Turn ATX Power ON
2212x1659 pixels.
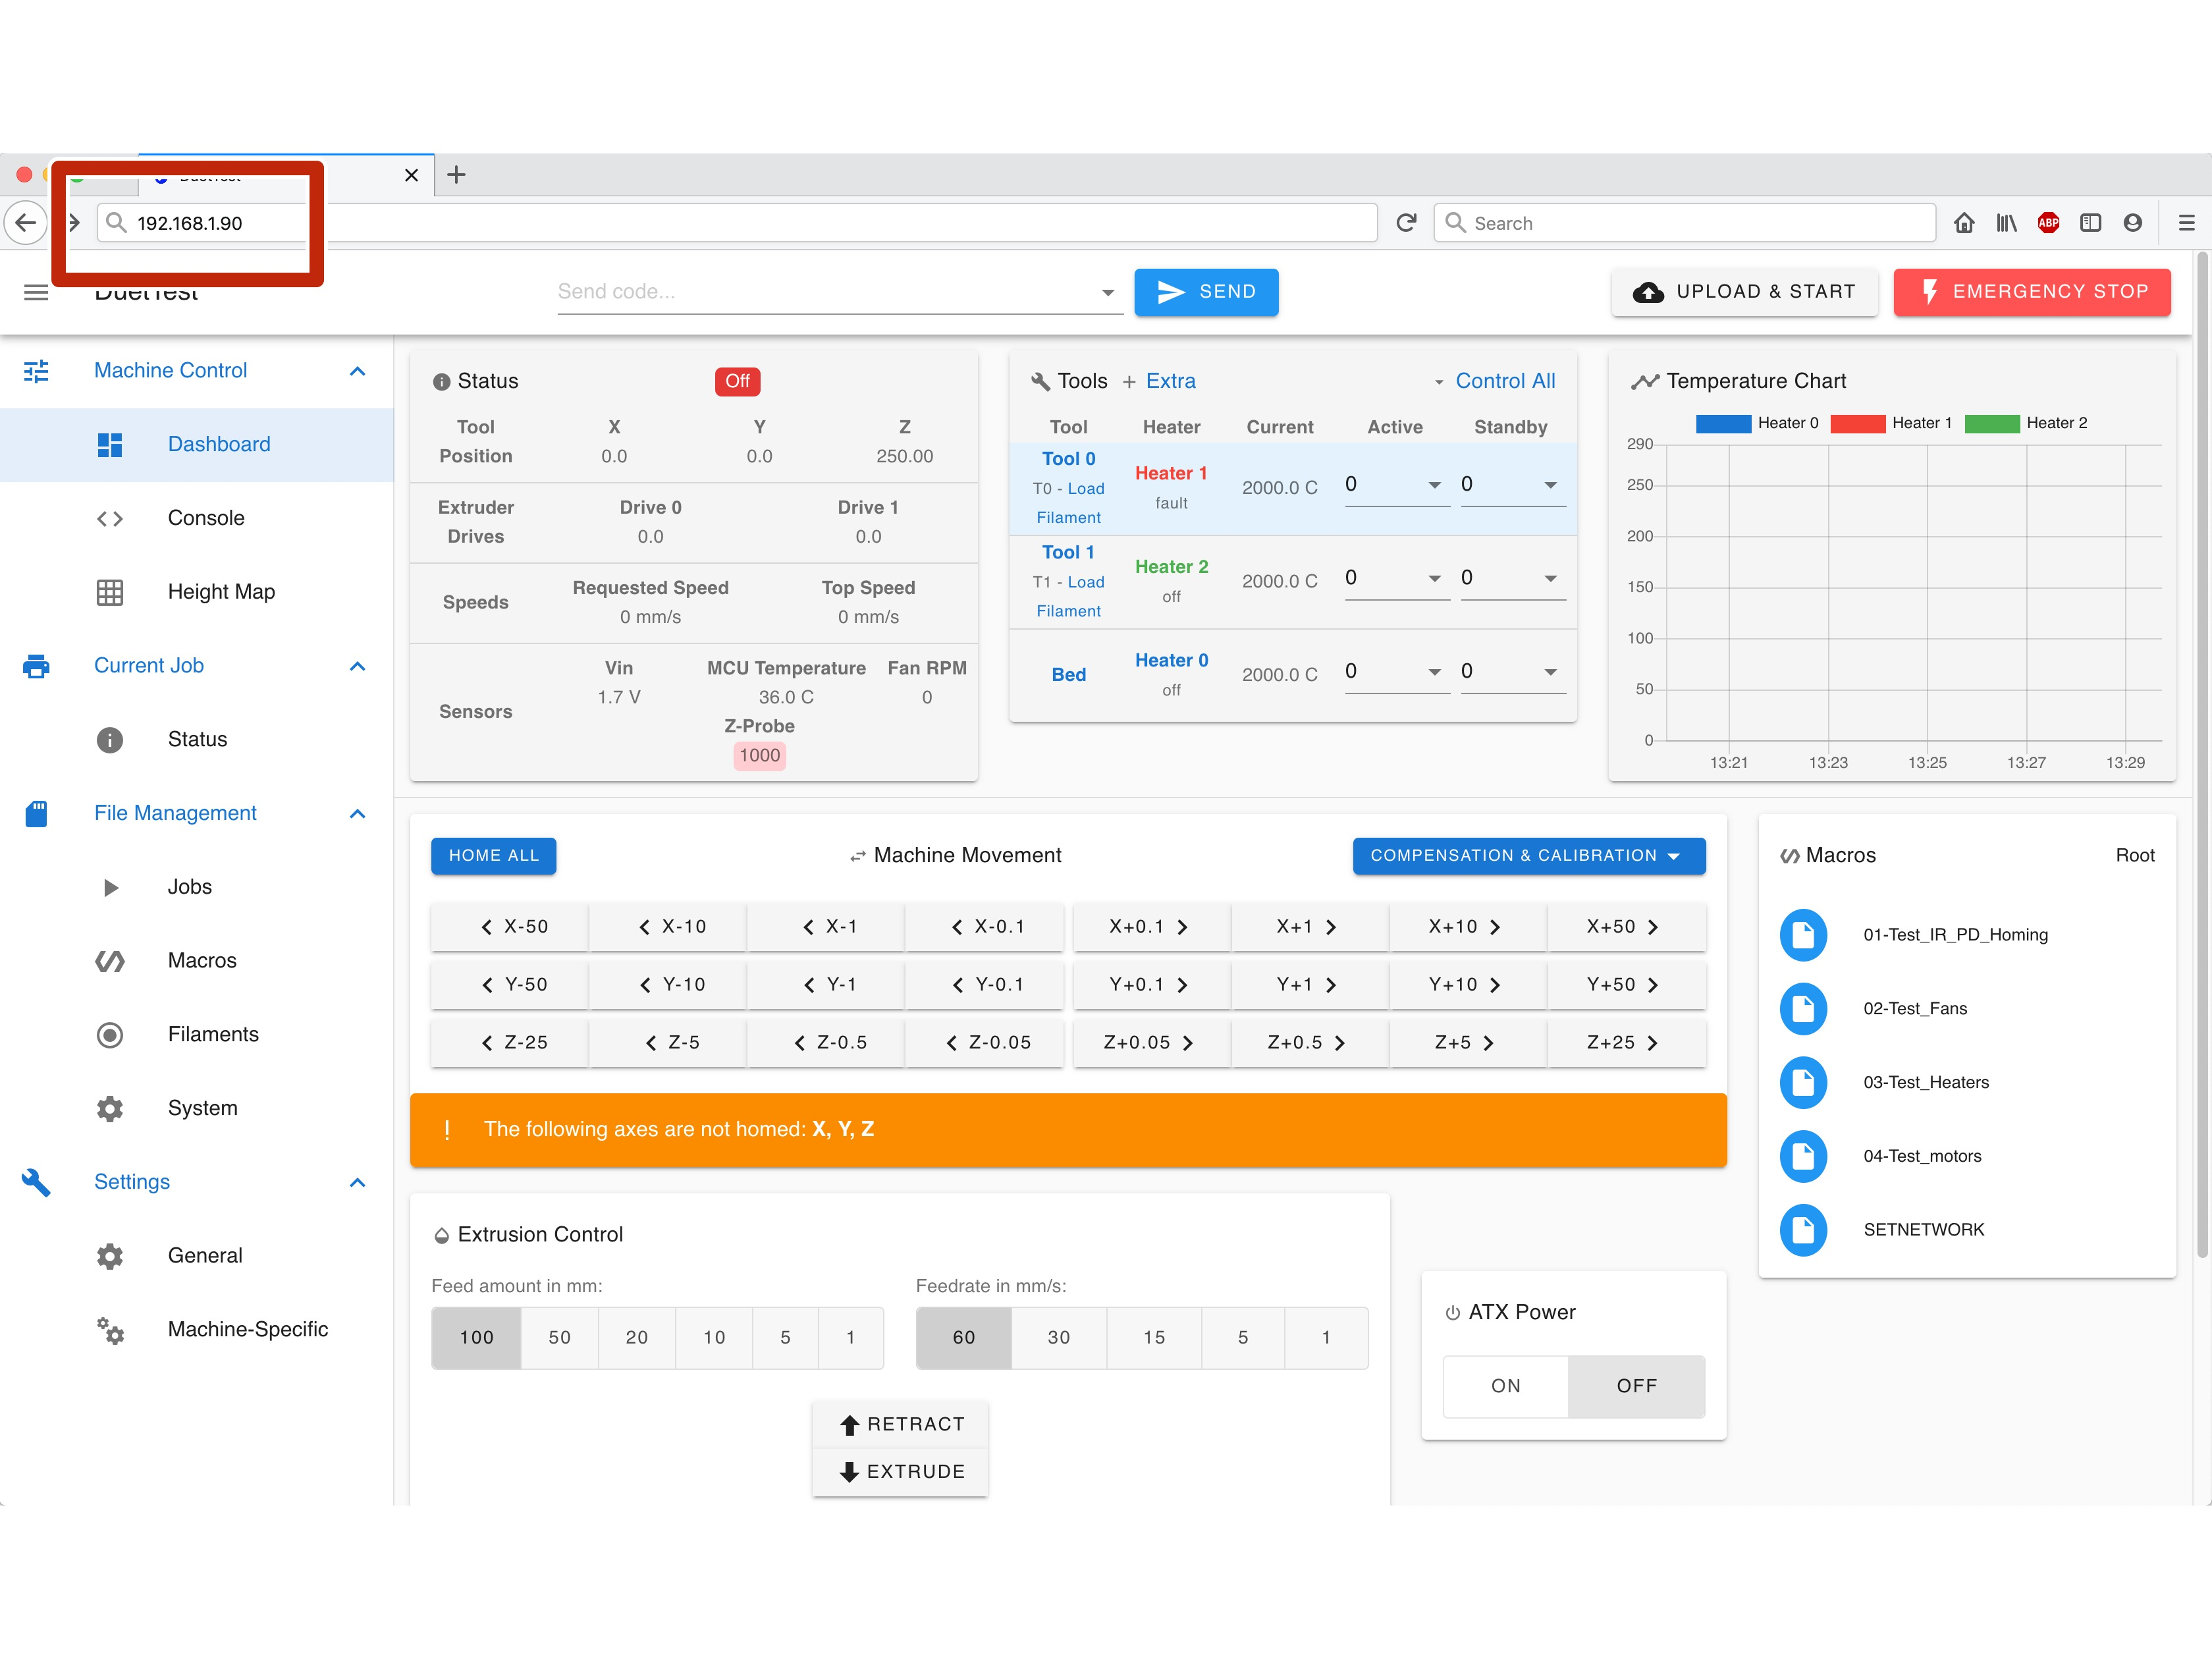pyautogui.click(x=1505, y=1386)
